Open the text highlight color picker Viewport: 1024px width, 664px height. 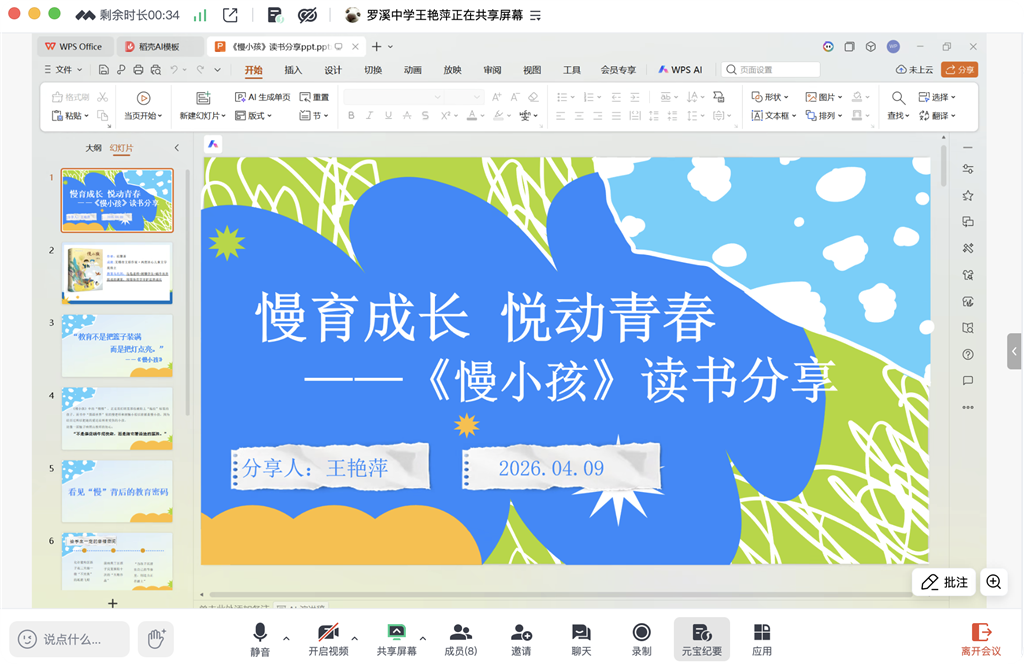tap(498, 116)
